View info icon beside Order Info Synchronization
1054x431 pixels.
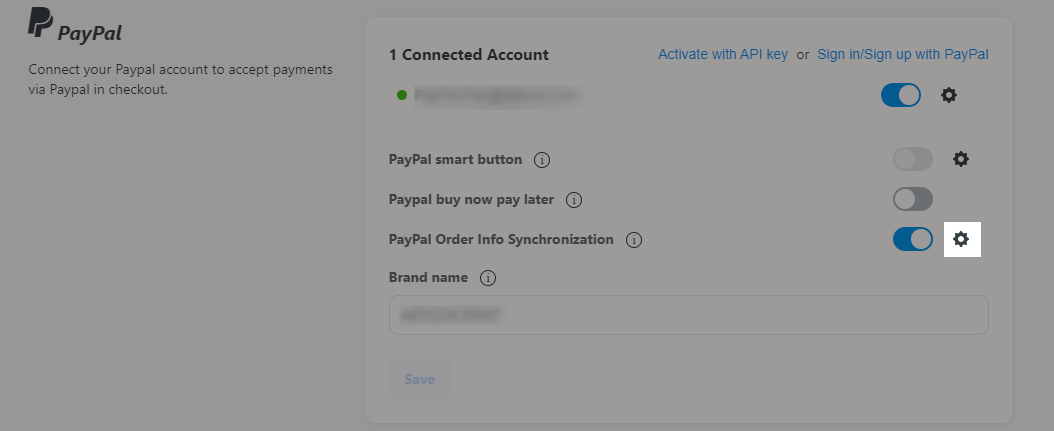(x=634, y=240)
